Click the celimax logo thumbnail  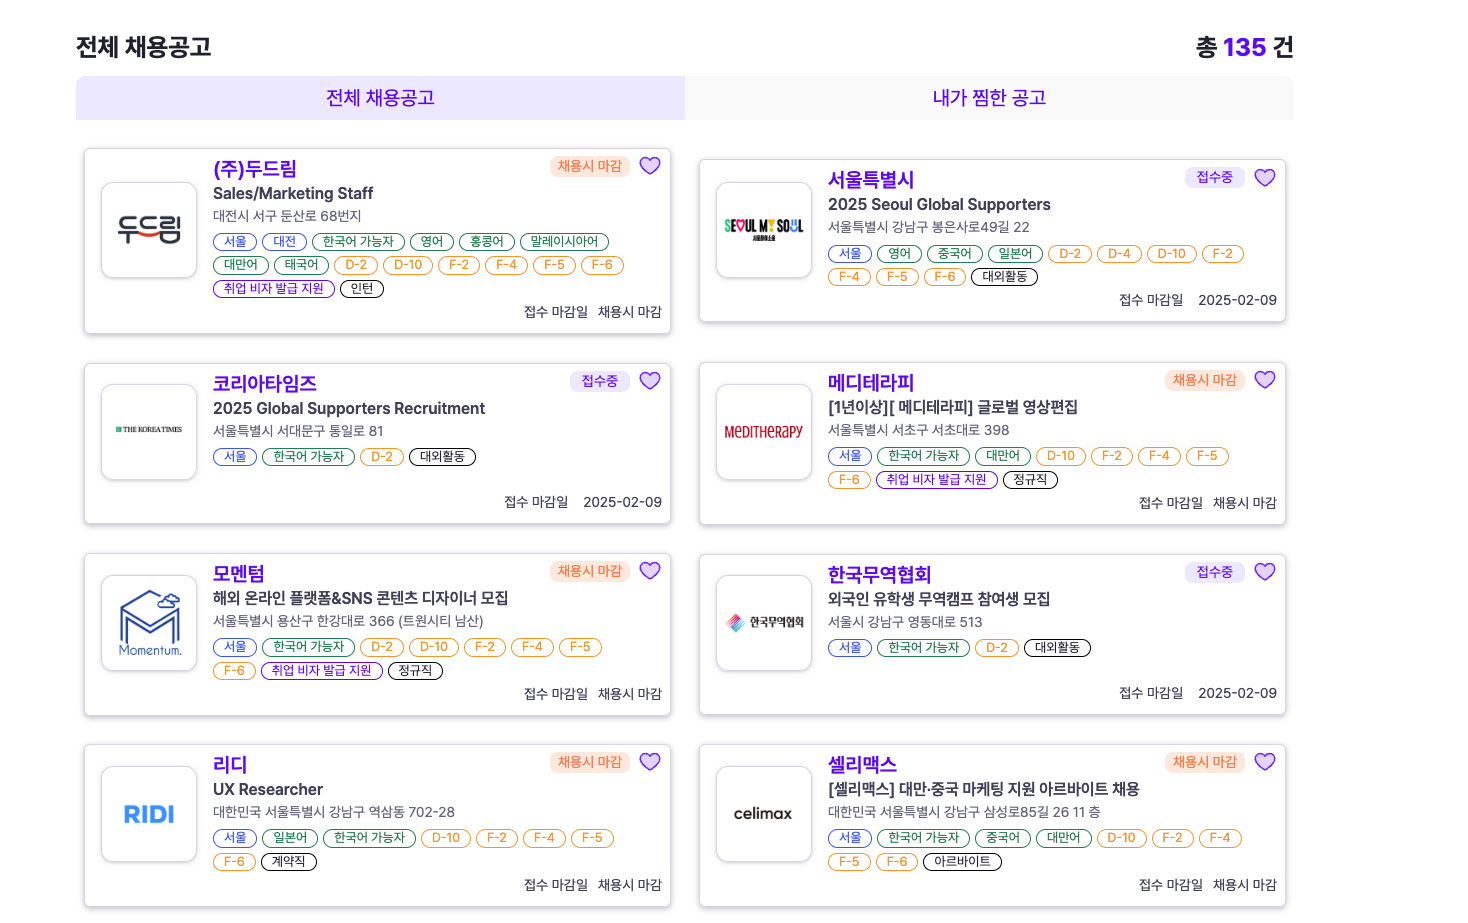point(764,814)
